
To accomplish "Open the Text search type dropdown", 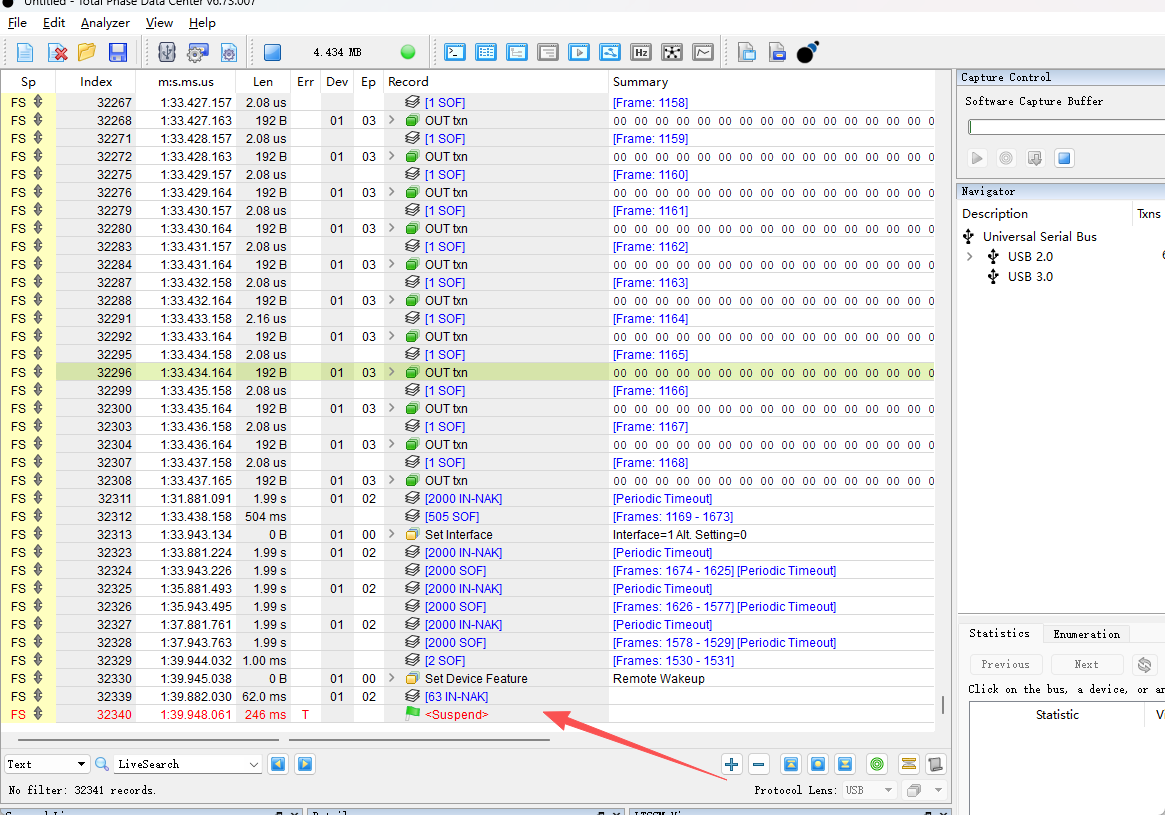I will coord(47,764).
